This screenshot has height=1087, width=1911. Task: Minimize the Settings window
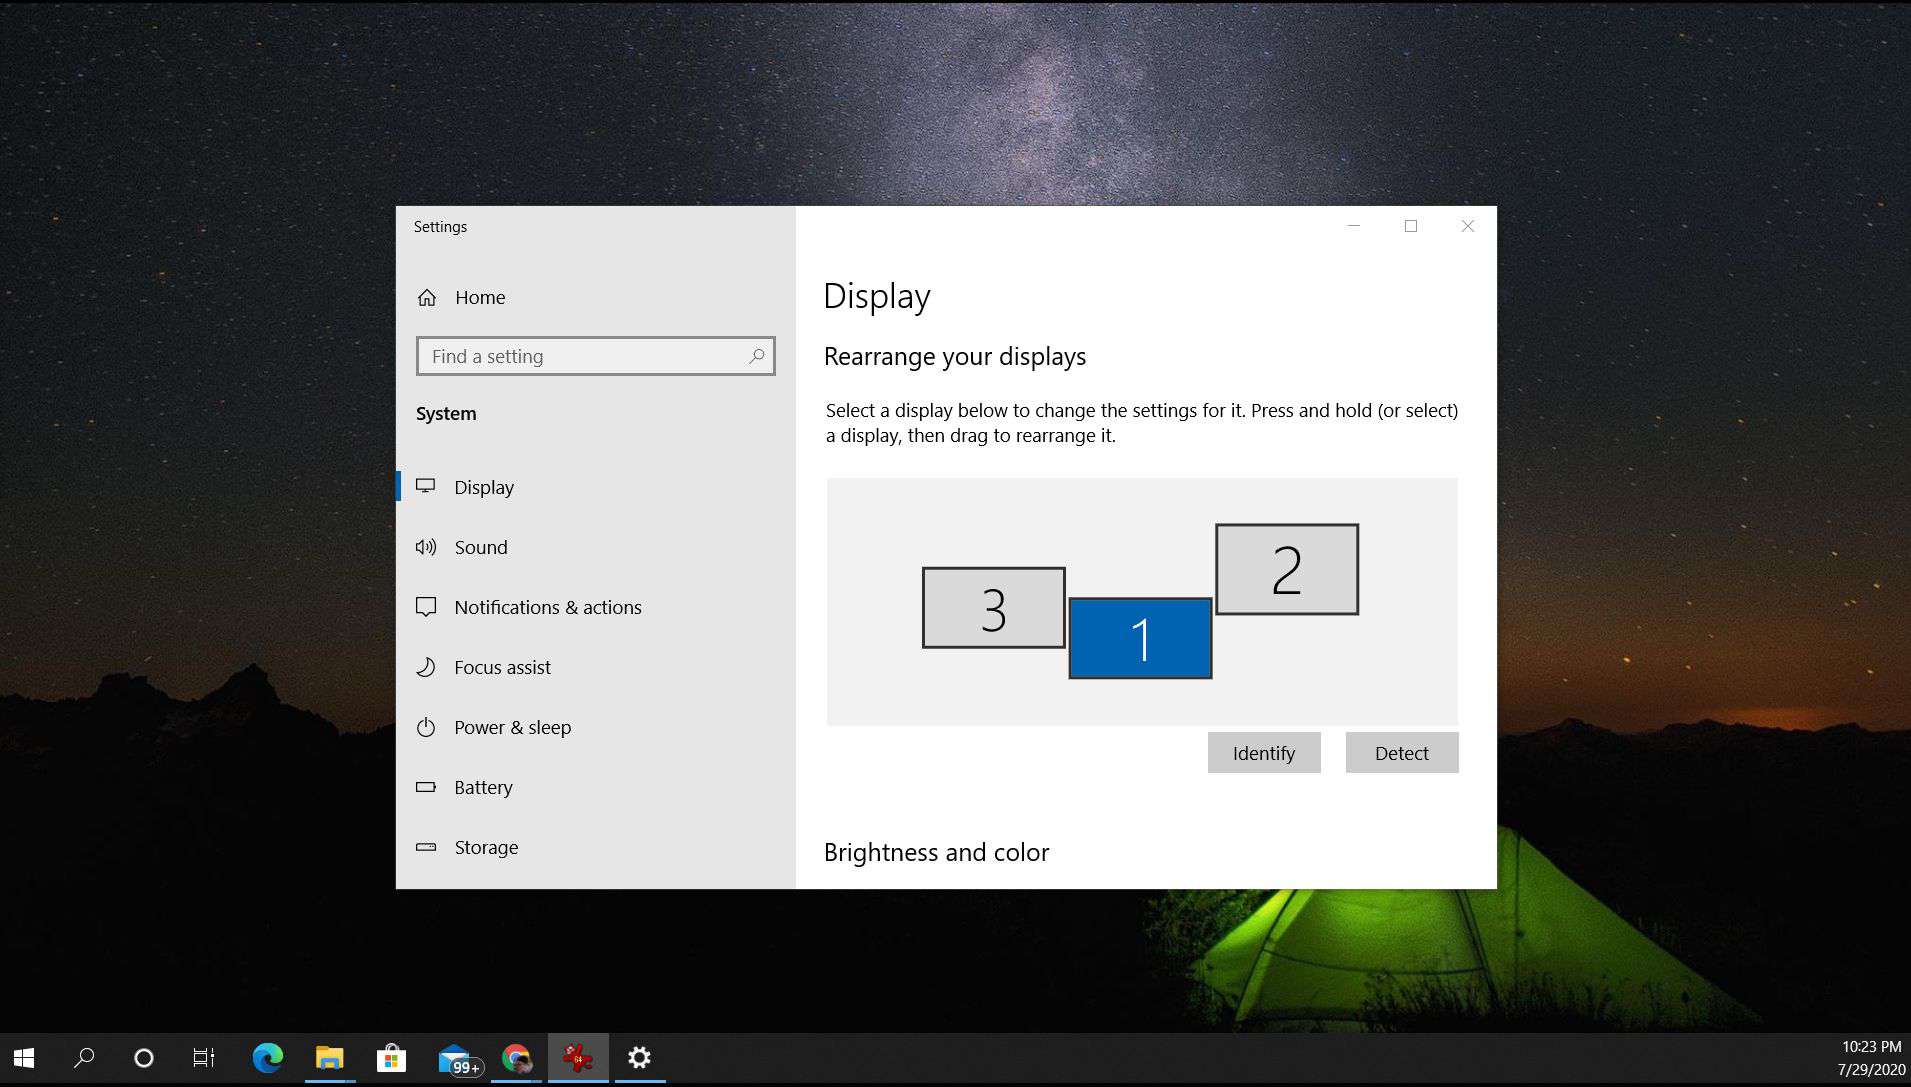(x=1354, y=226)
